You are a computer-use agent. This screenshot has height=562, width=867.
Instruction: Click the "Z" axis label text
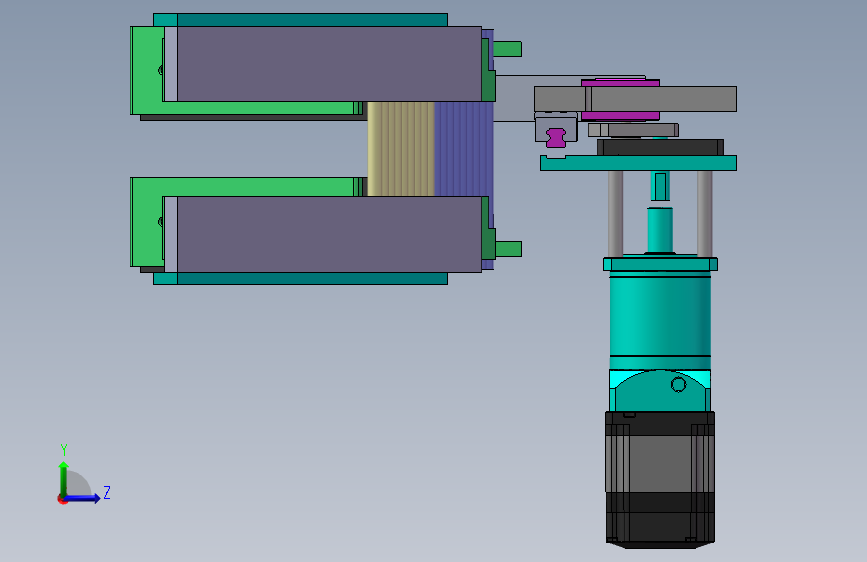pos(107,492)
